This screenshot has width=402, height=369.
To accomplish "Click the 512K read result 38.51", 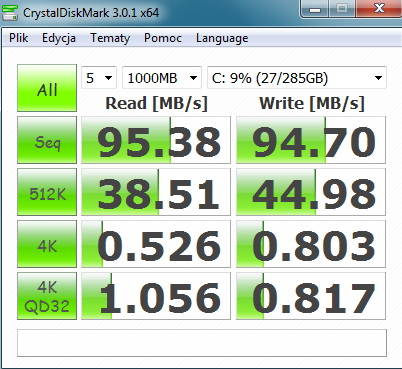I will point(156,192).
